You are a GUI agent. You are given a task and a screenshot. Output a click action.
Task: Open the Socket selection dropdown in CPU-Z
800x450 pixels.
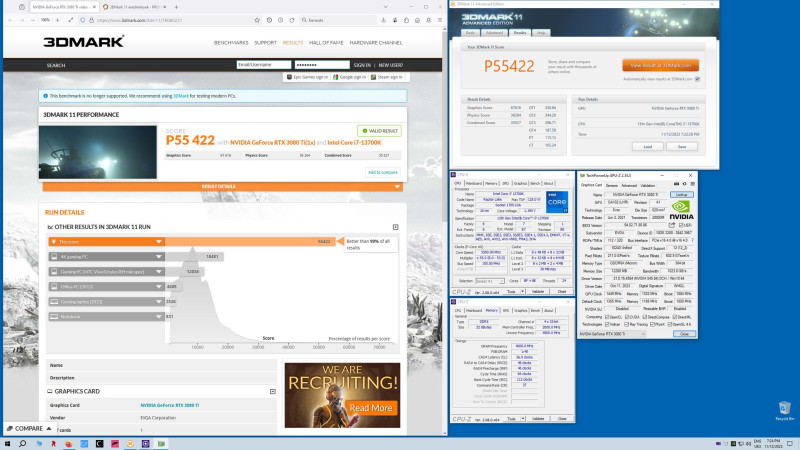click(x=489, y=281)
